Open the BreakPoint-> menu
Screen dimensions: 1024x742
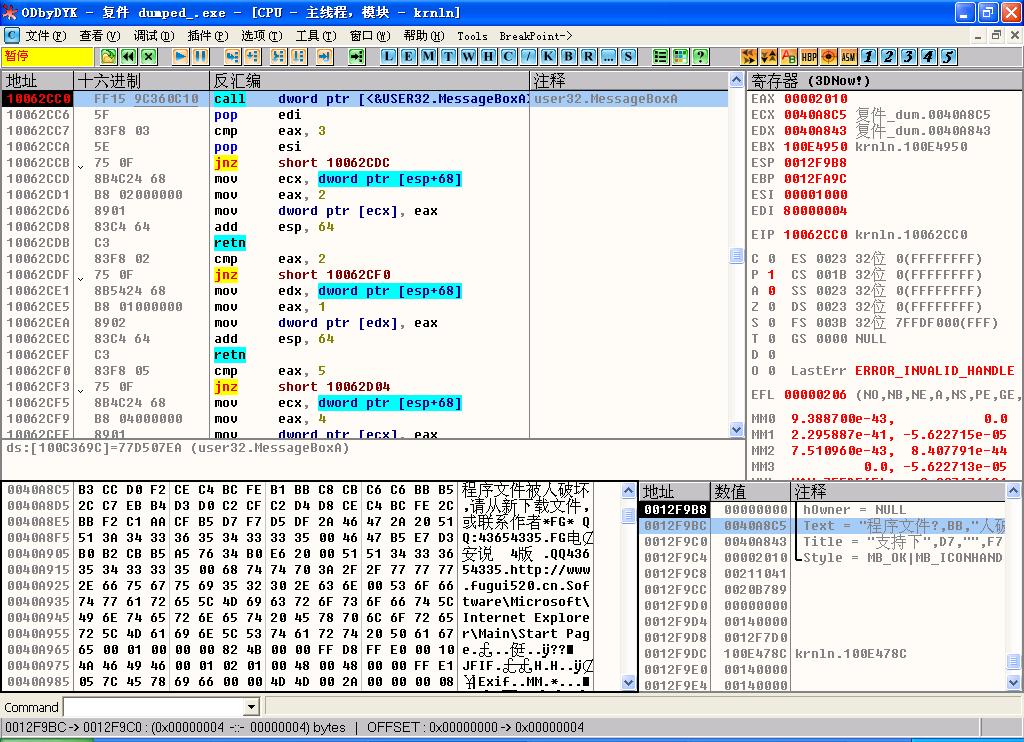536,36
